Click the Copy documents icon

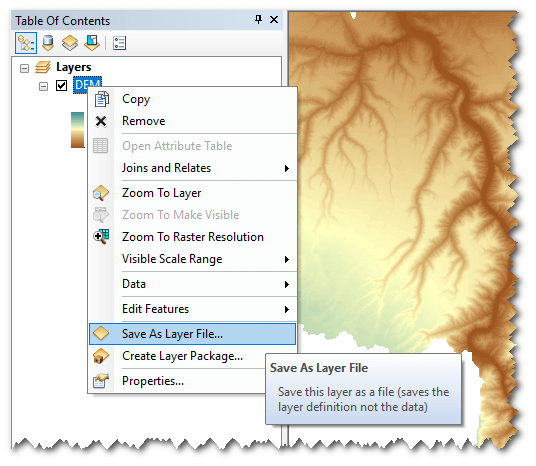click(x=102, y=99)
